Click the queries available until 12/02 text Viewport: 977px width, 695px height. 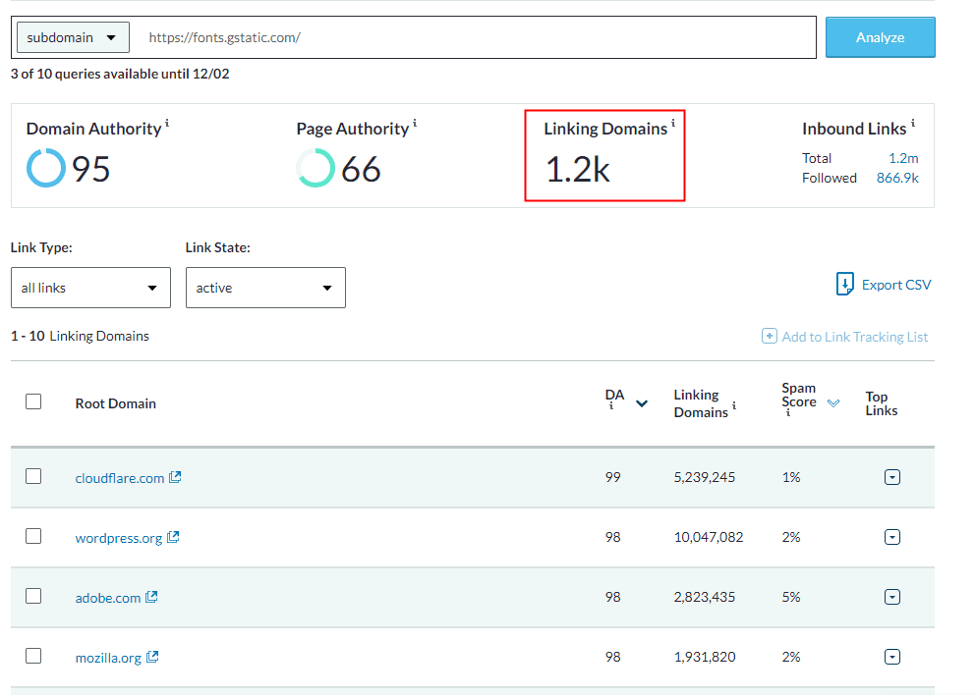[x=120, y=74]
